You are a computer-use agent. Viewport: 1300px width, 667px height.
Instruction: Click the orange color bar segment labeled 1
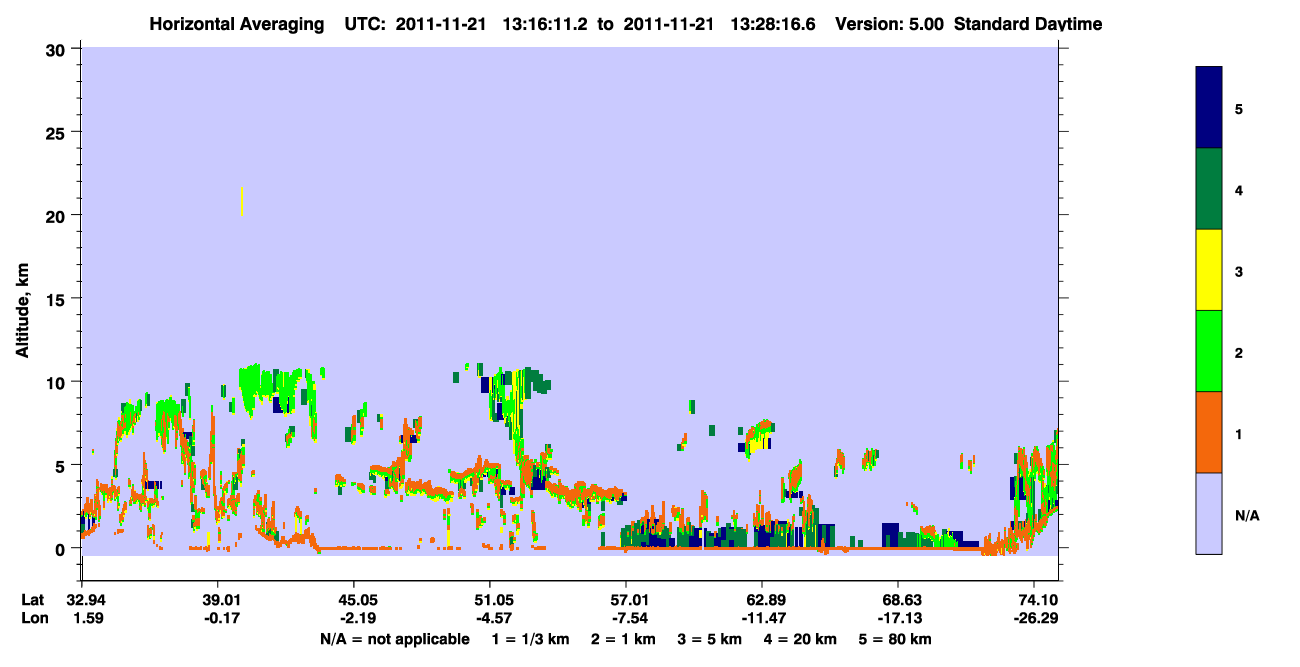[x=1209, y=432]
